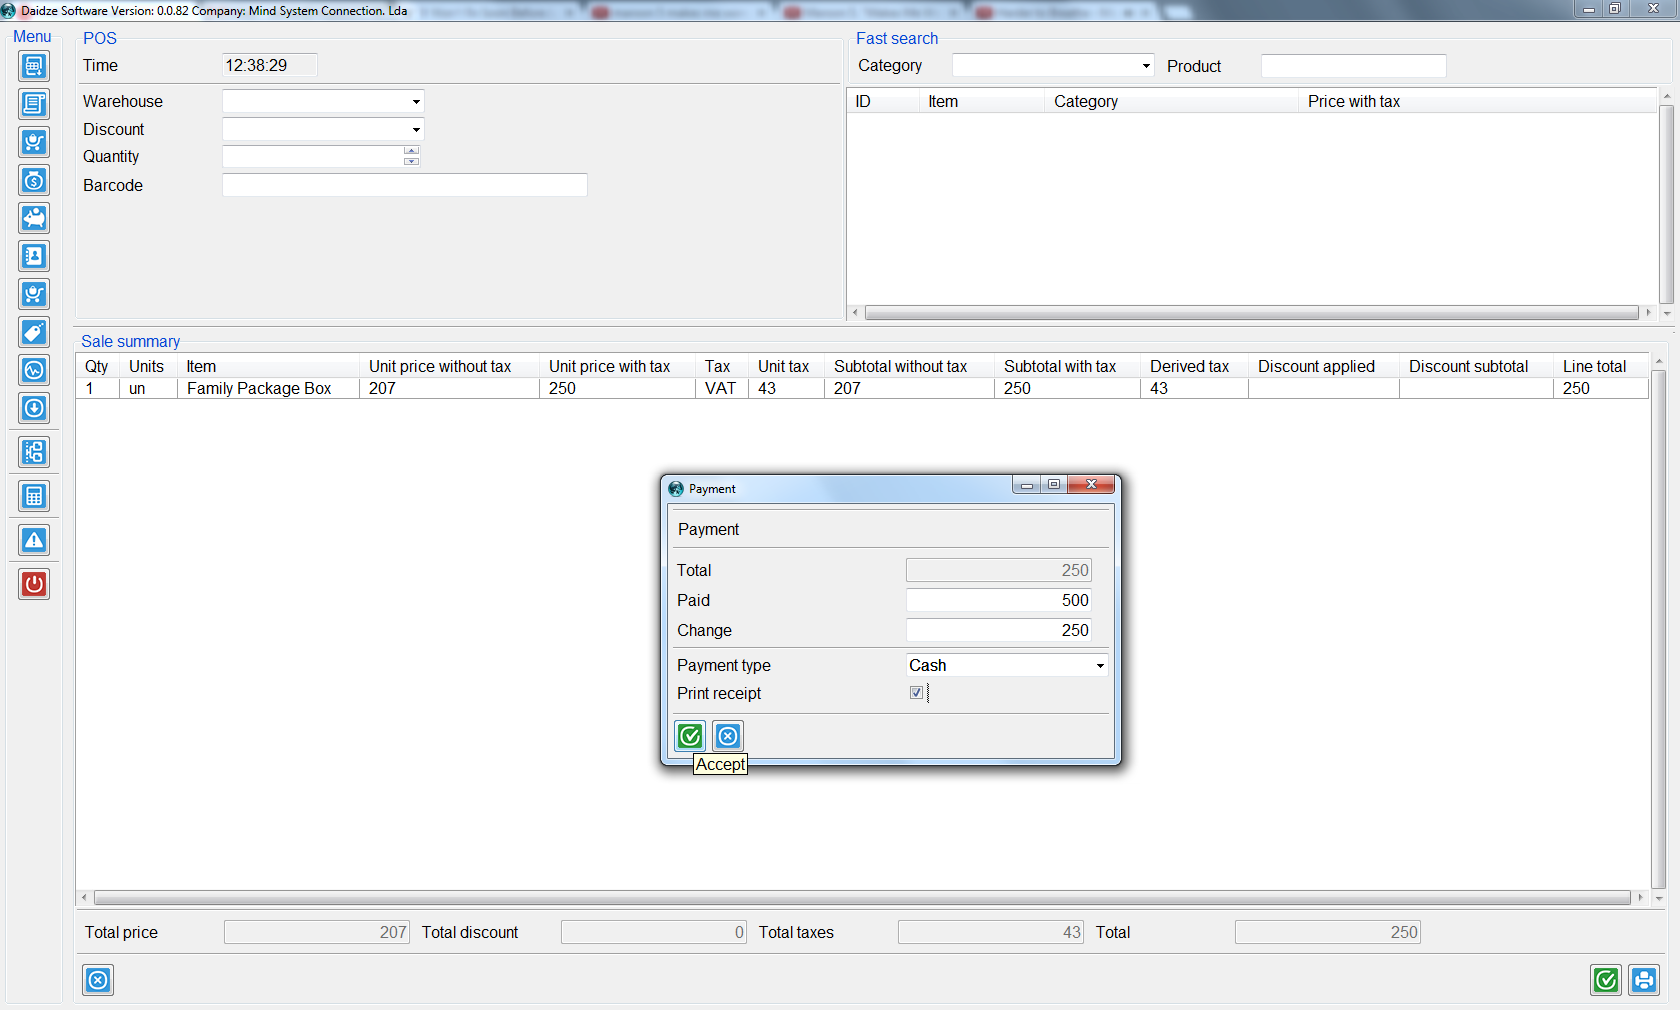The height and width of the screenshot is (1010, 1680).
Task: Click the green Accept button in Payment dialog
Action: coord(690,736)
